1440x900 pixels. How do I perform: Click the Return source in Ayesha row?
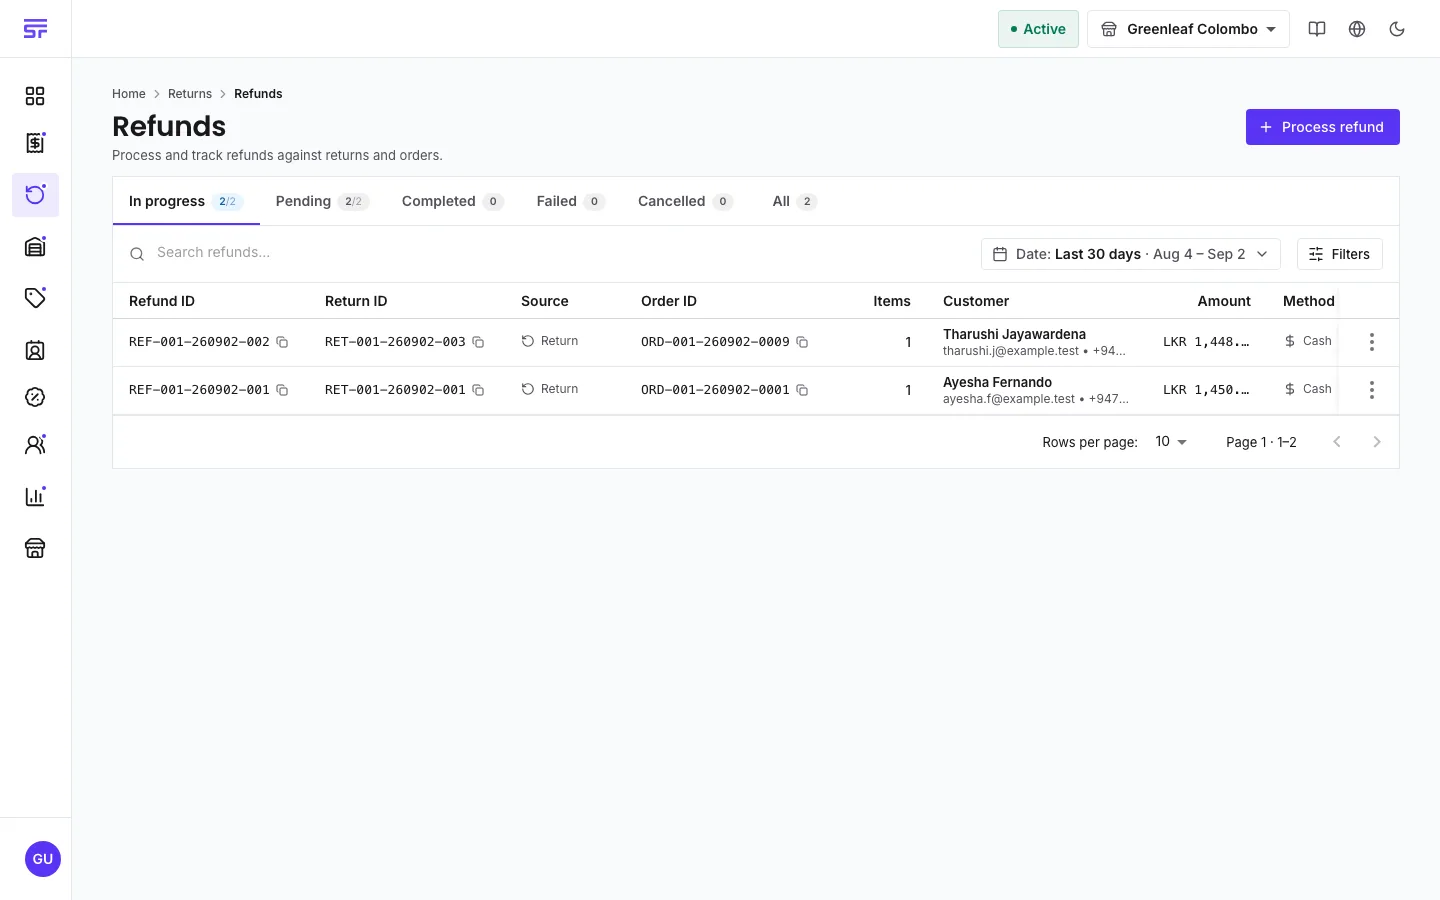[550, 389]
